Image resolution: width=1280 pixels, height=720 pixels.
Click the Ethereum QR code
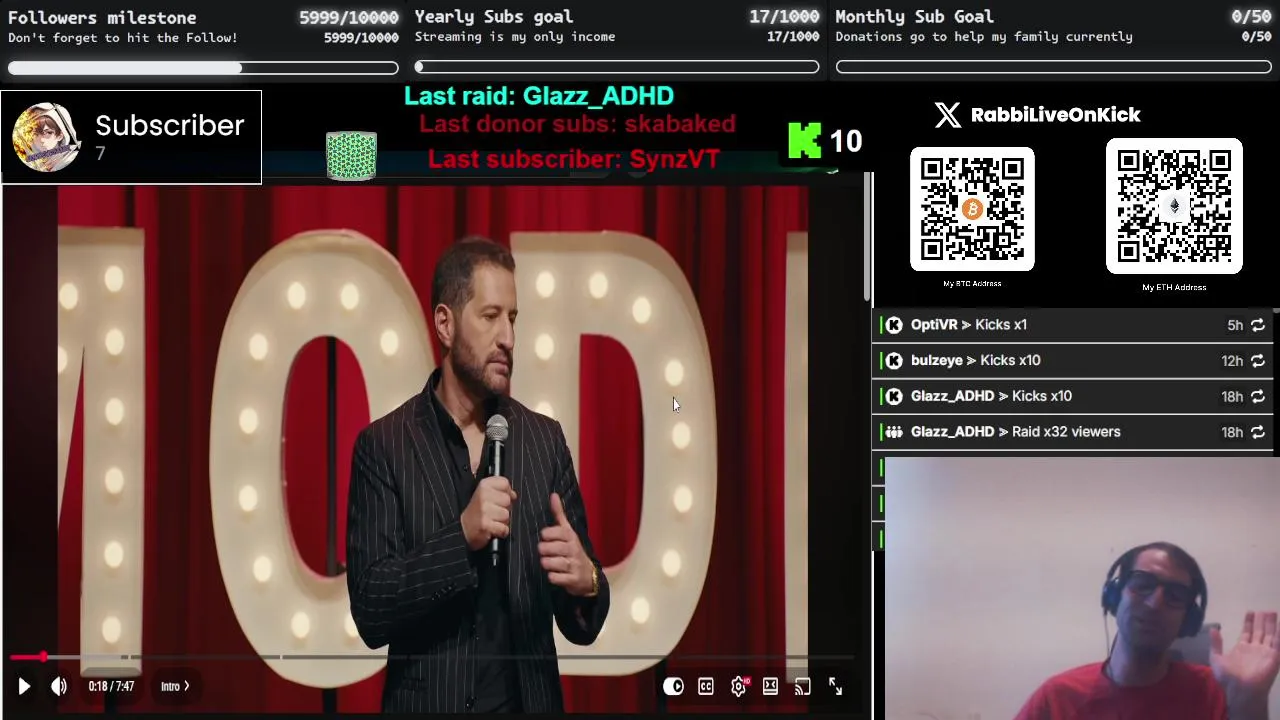(x=1174, y=206)
